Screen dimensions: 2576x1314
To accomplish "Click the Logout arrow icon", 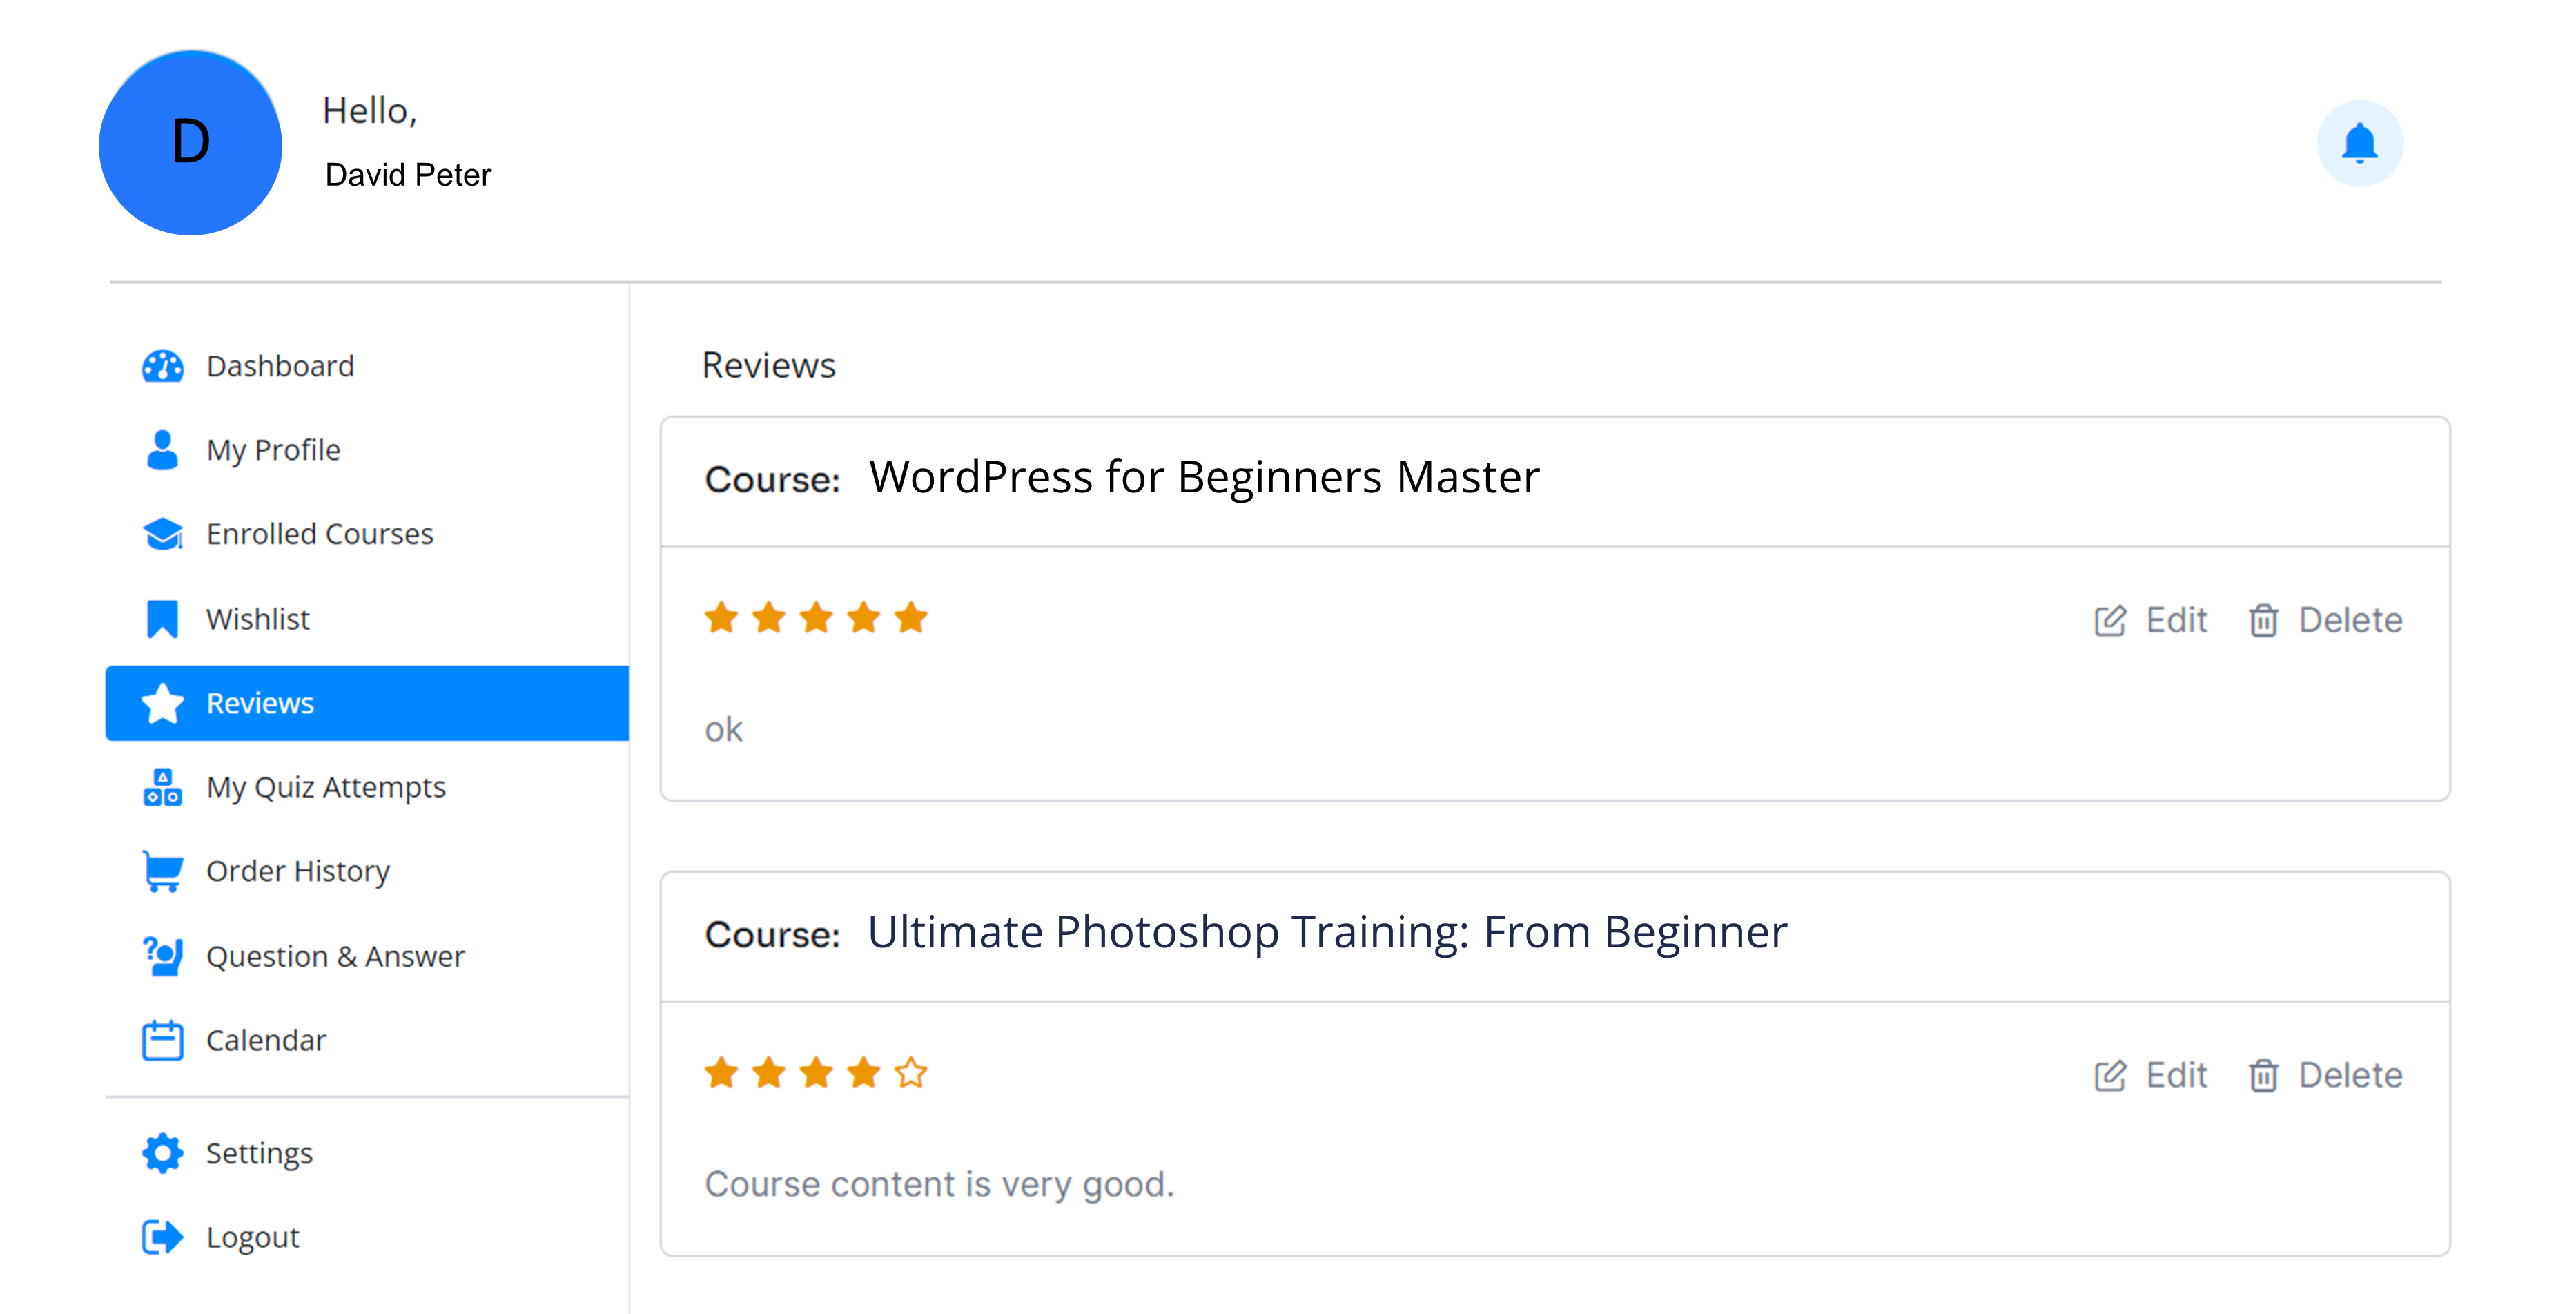I will click(162, 1237).
